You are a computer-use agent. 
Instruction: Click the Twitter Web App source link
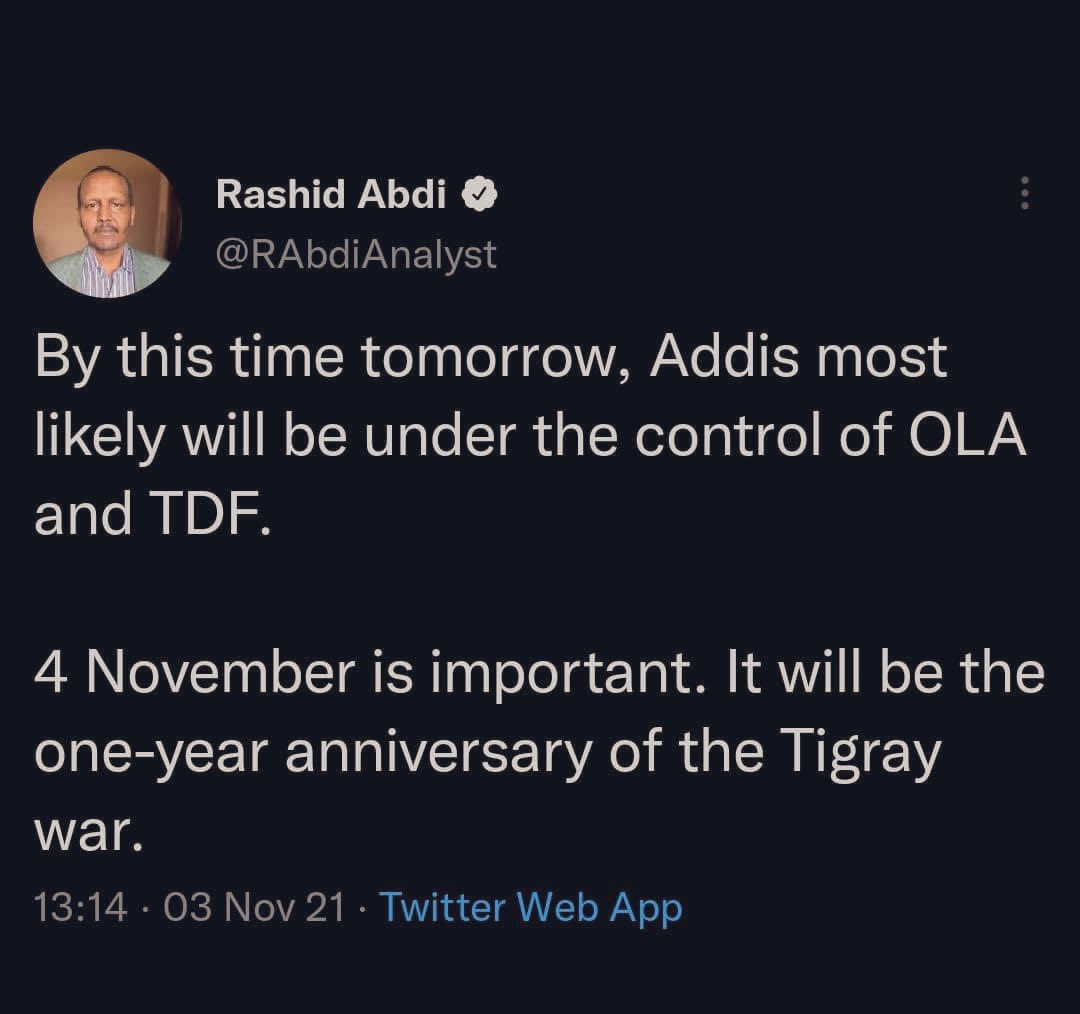tap(531, 908)
